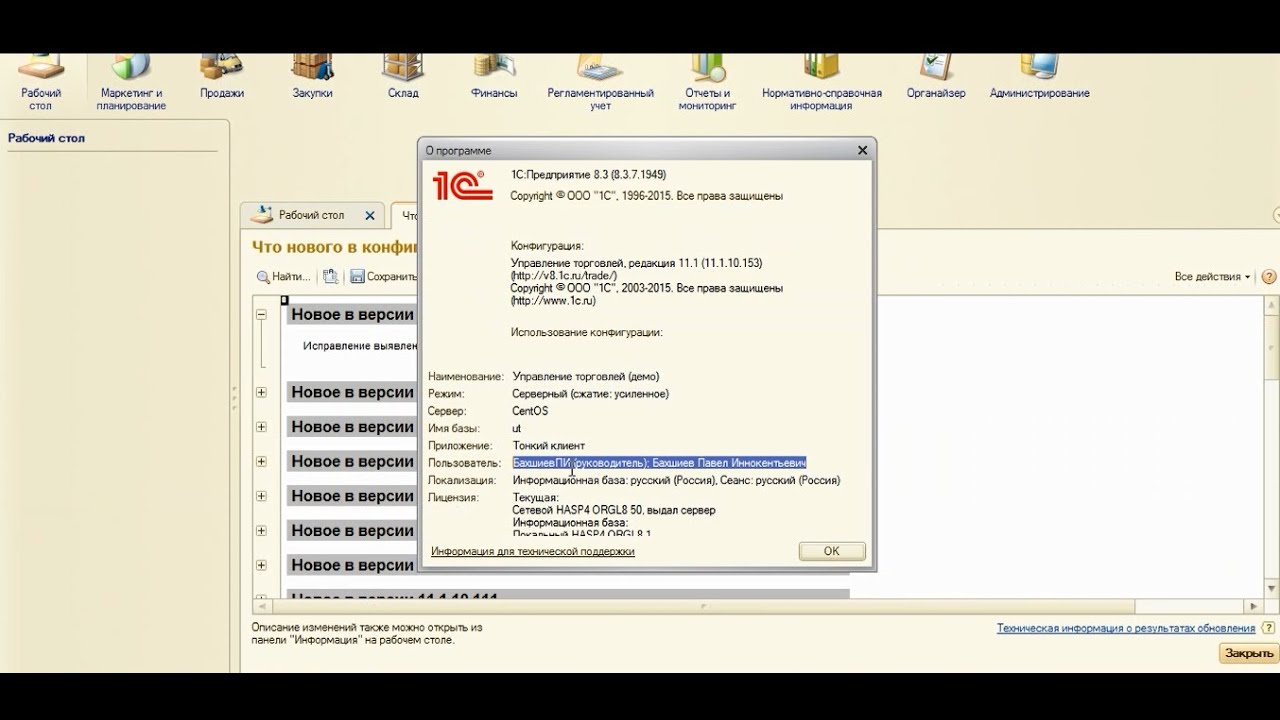Click the Тонкий клиент application value
The height and width of the screenshot is (720, 1280).
point(549,445)
